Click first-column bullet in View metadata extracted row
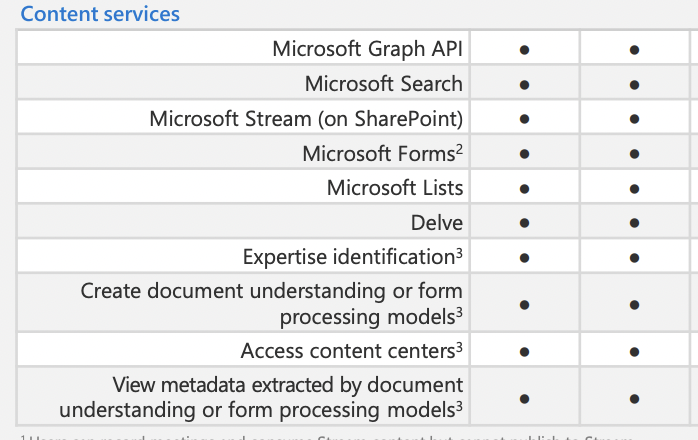Screen dimensions: 698x440 (x=524, y=399)
